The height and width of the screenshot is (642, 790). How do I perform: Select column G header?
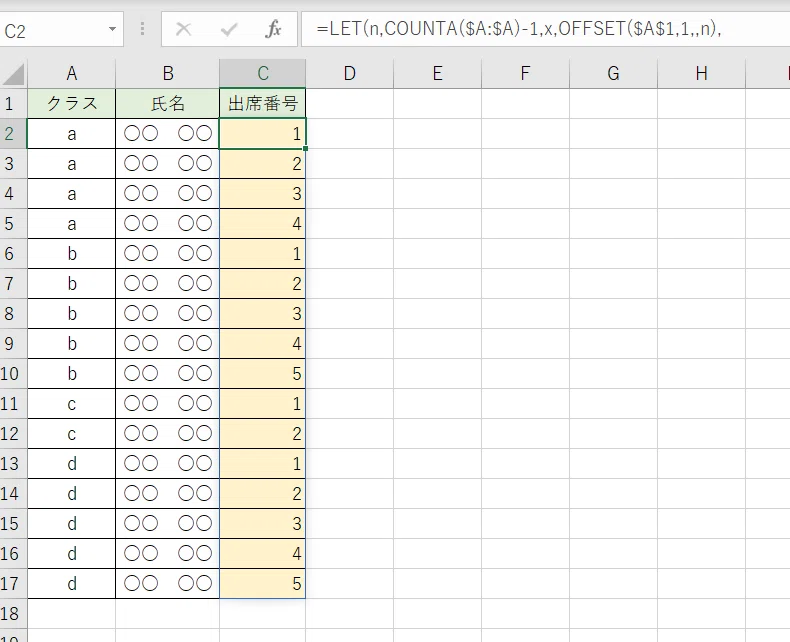613,74
